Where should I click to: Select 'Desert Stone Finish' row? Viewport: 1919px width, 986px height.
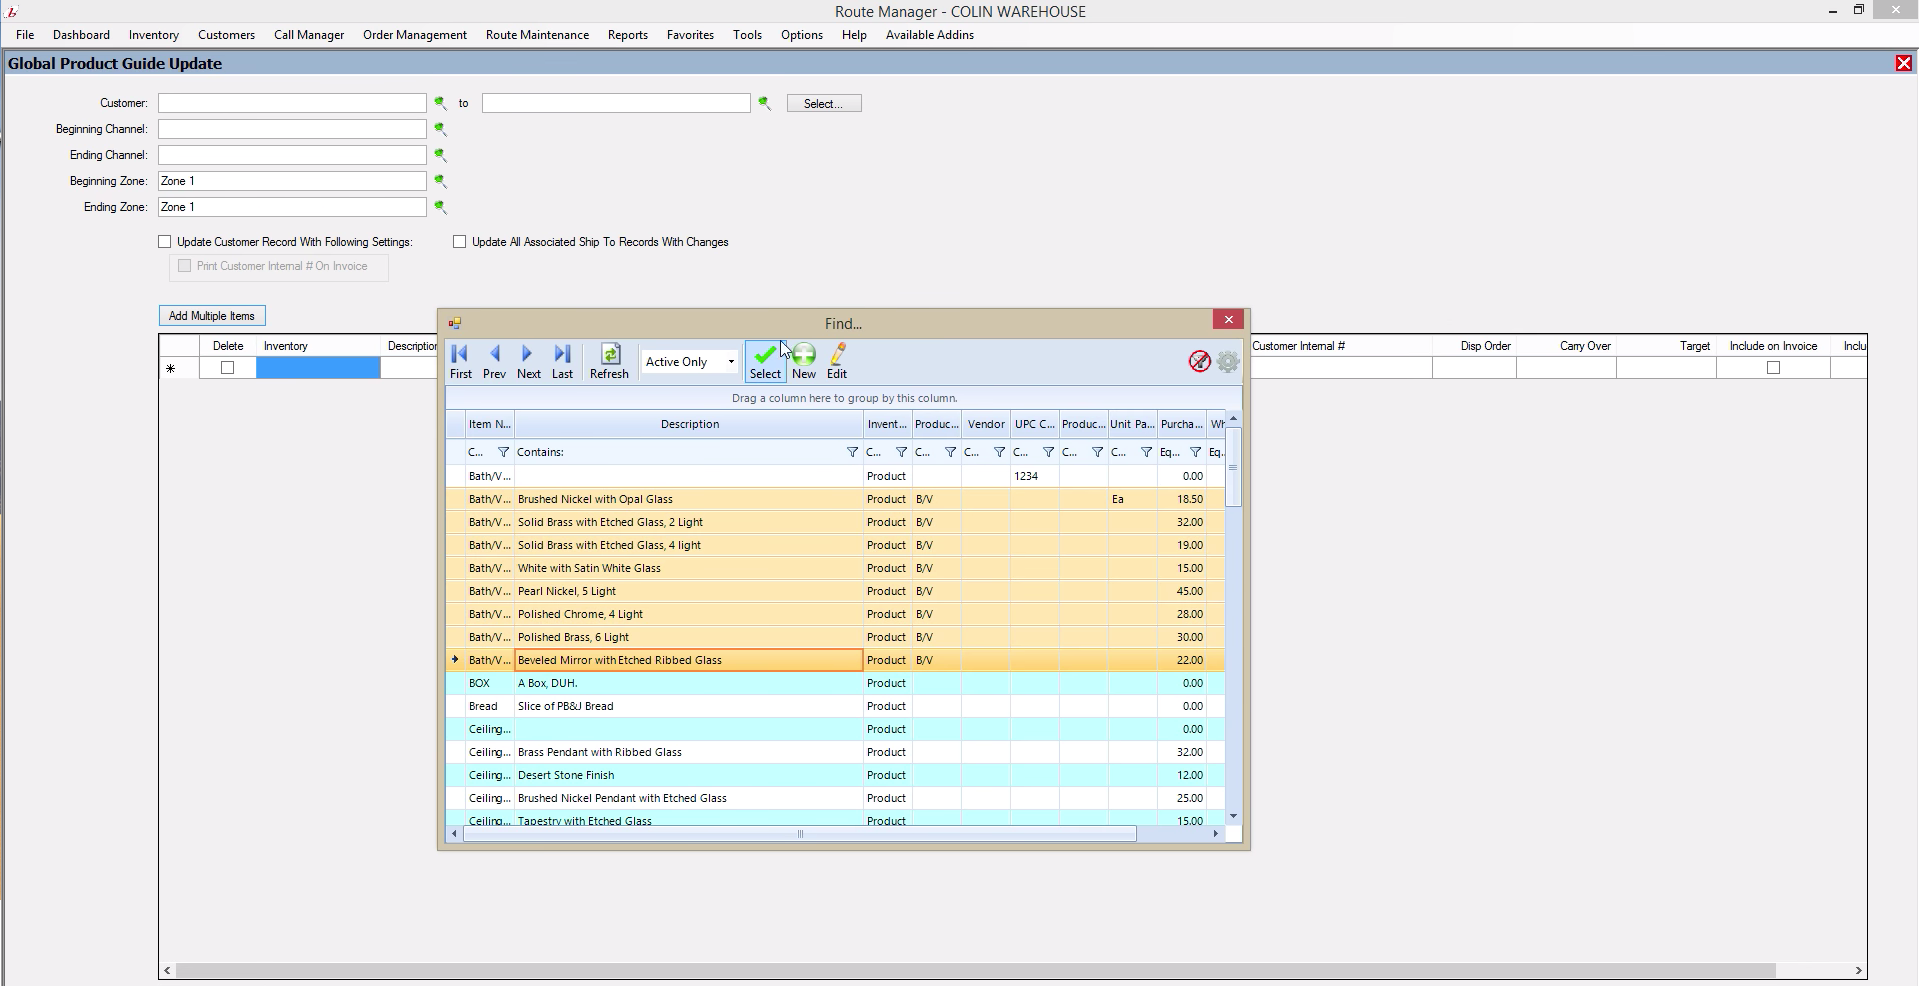(x=835, y=775)
